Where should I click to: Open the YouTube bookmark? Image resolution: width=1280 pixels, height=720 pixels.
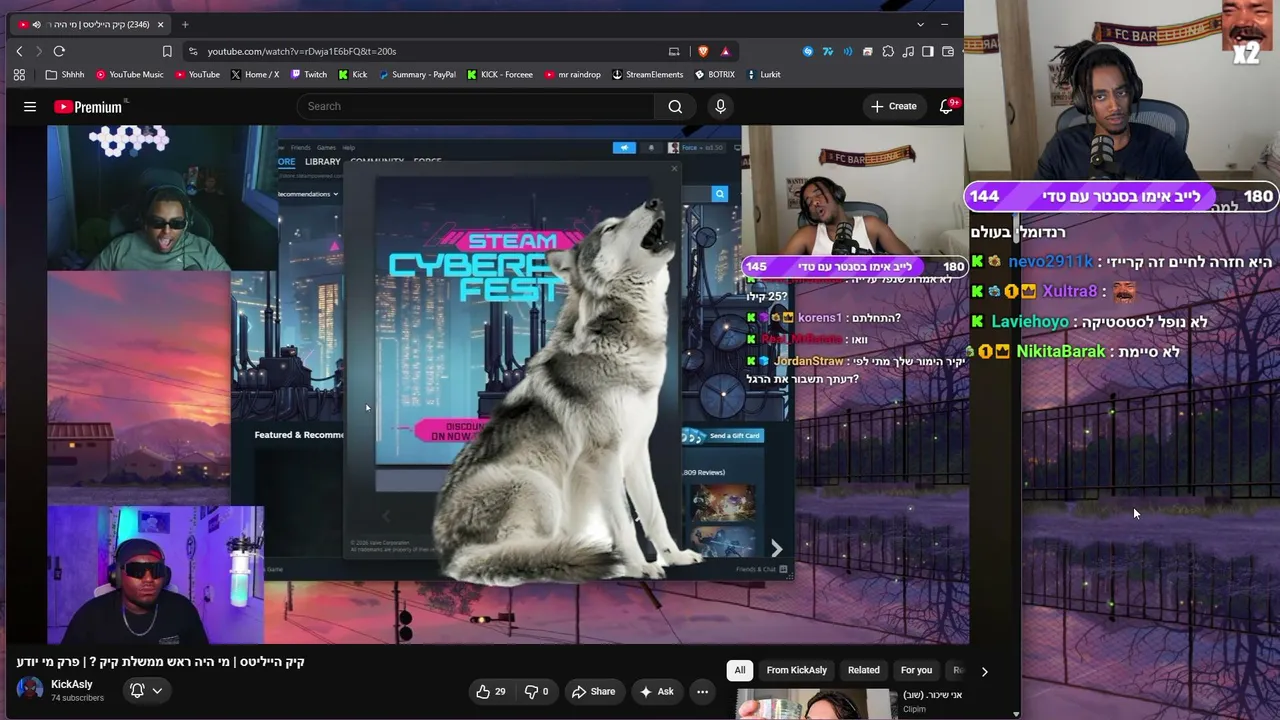(x=197, y=74)
